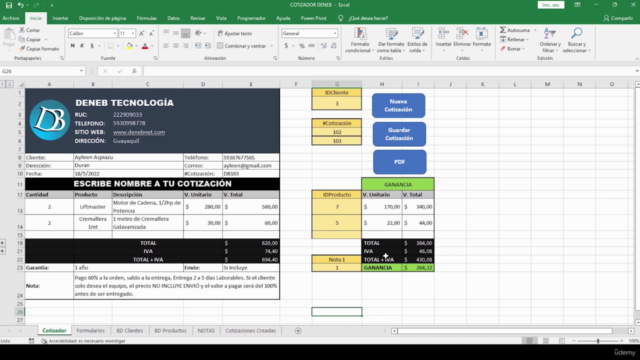This screenshot has height=360, width=640.
Task: Open Dar formato como tabla
Action: click(391, 40)
